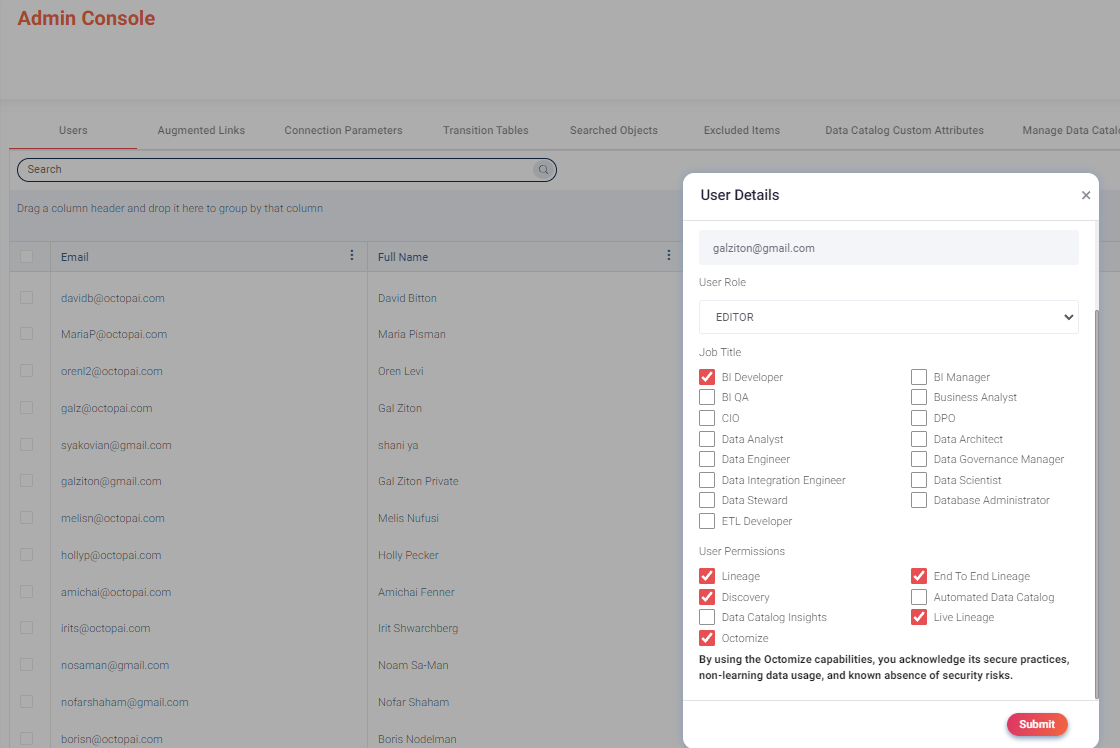The height and width of the screenshot is (748, 1120).
Task: Open davidb@octopai.com user link
Action: pyautogui.click(x=112, y=298)
